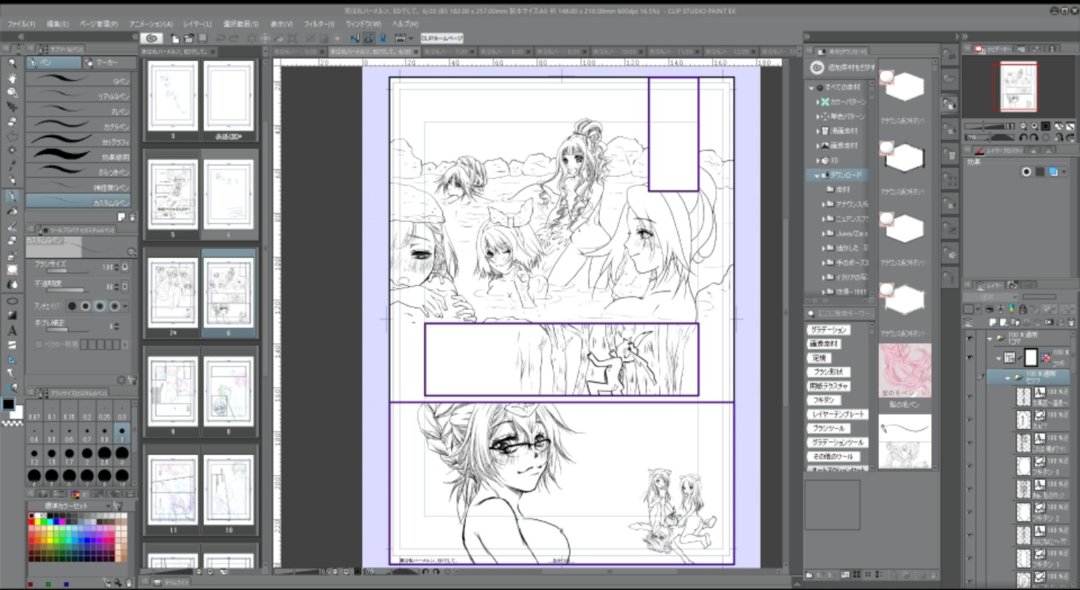Toggle visibility of フキダシ 1 layer
Screen dimensions: 1080x590
tap(970, 558)
